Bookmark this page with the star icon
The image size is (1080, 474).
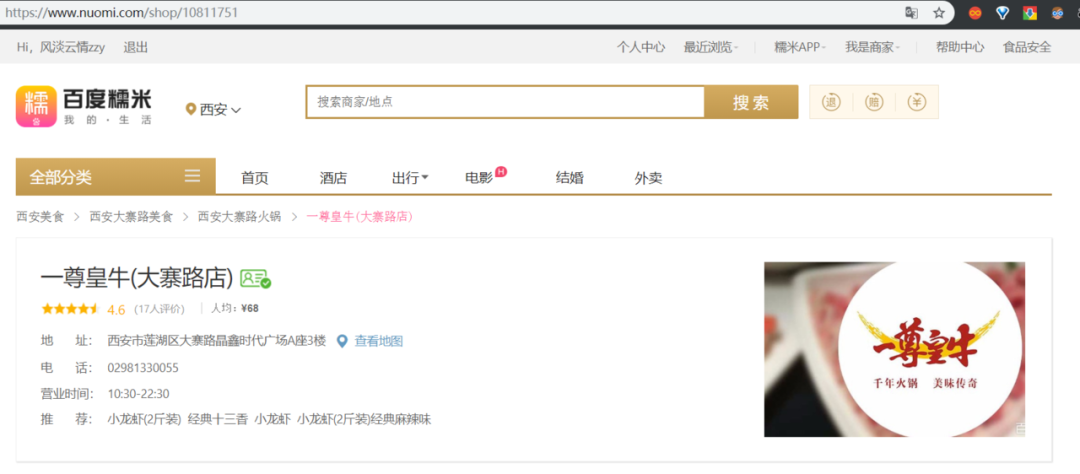(939, 12)
